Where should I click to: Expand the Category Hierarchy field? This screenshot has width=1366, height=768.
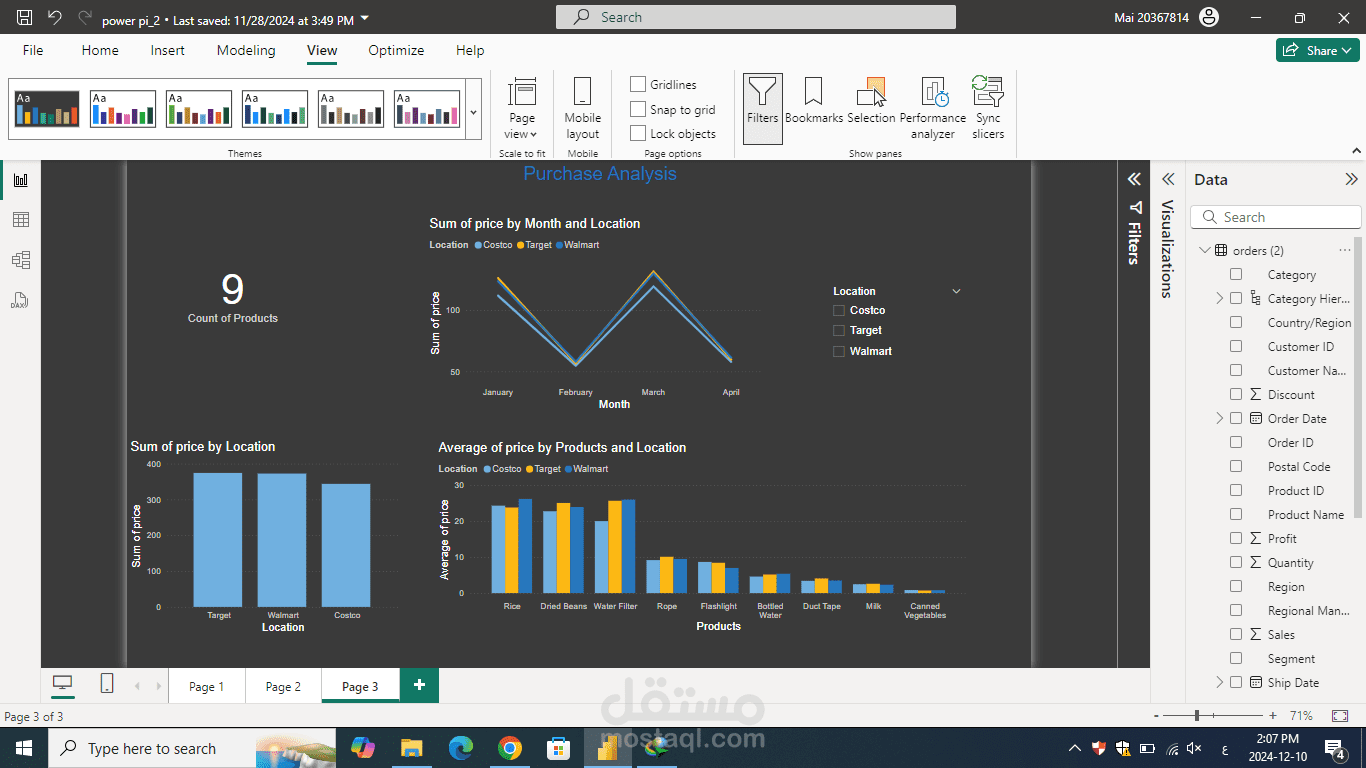pos(1219,298)
